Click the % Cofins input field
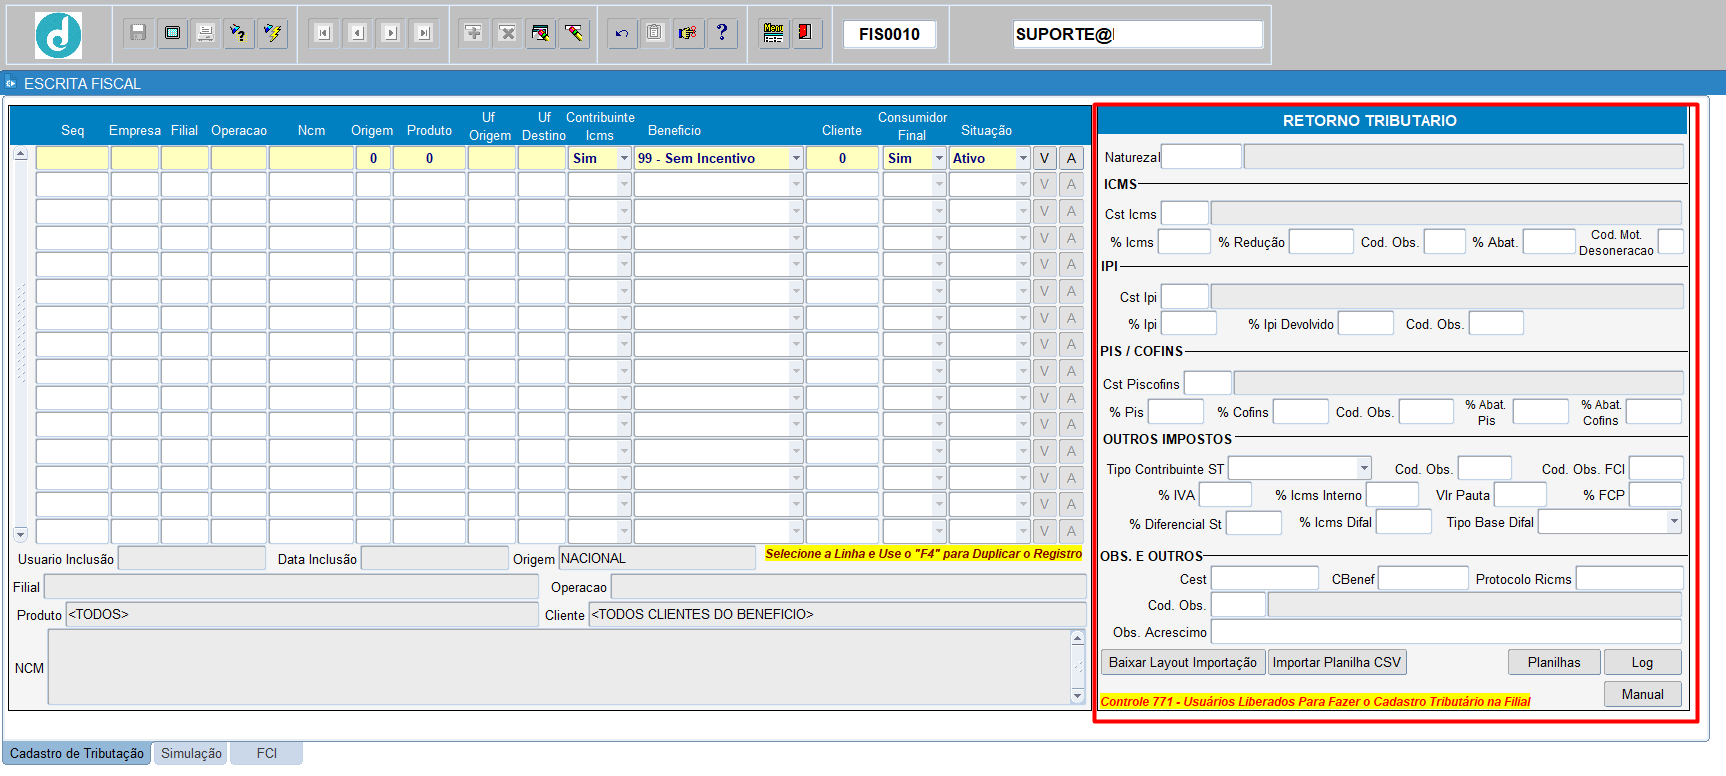This screenshot has width=1726, height=776. [x=1300, y=411]
